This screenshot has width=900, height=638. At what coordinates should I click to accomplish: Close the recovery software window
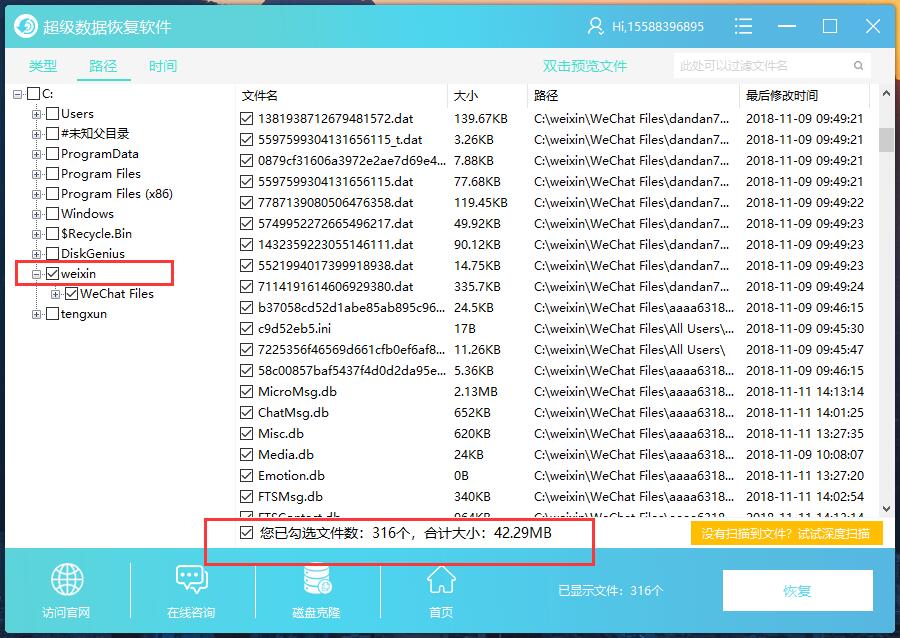872,26
